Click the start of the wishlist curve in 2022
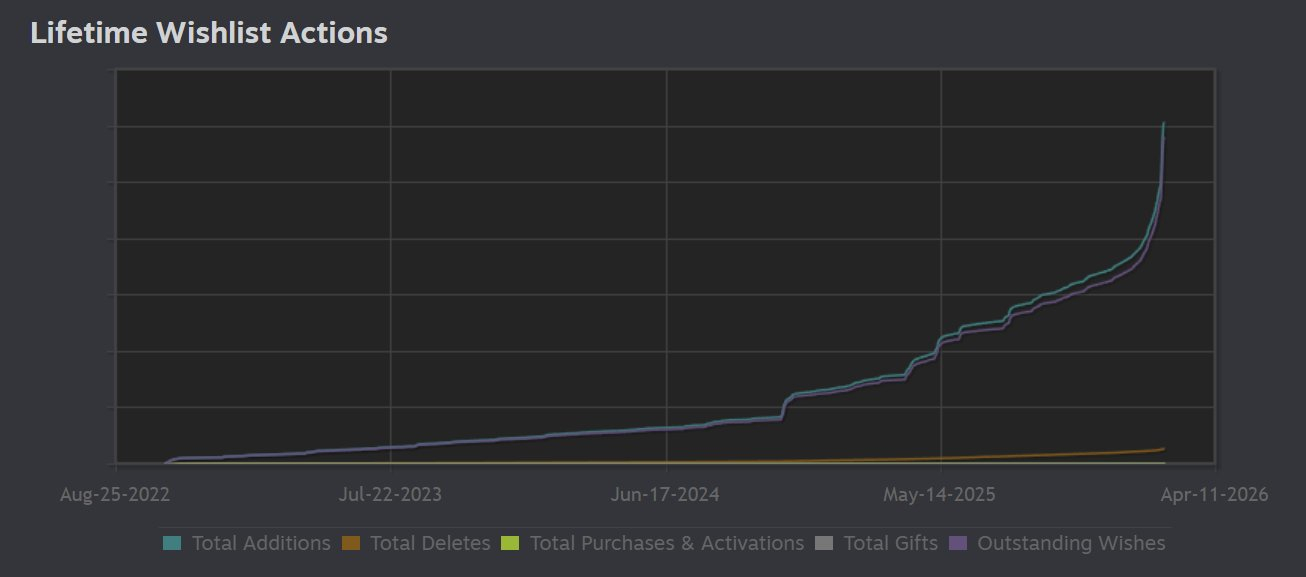The height and width of the screenshot is (577, 1306). click(168, 462)
